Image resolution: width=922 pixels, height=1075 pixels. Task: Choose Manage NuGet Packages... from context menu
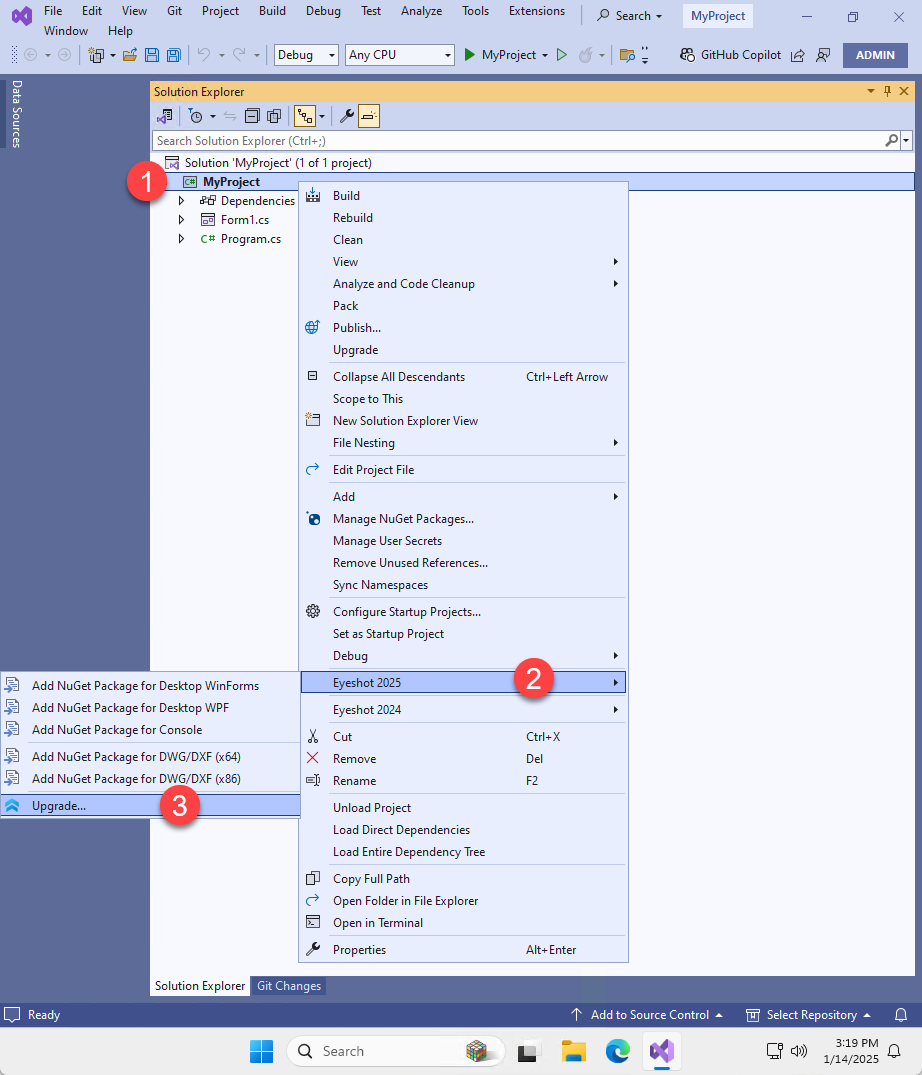403,519
